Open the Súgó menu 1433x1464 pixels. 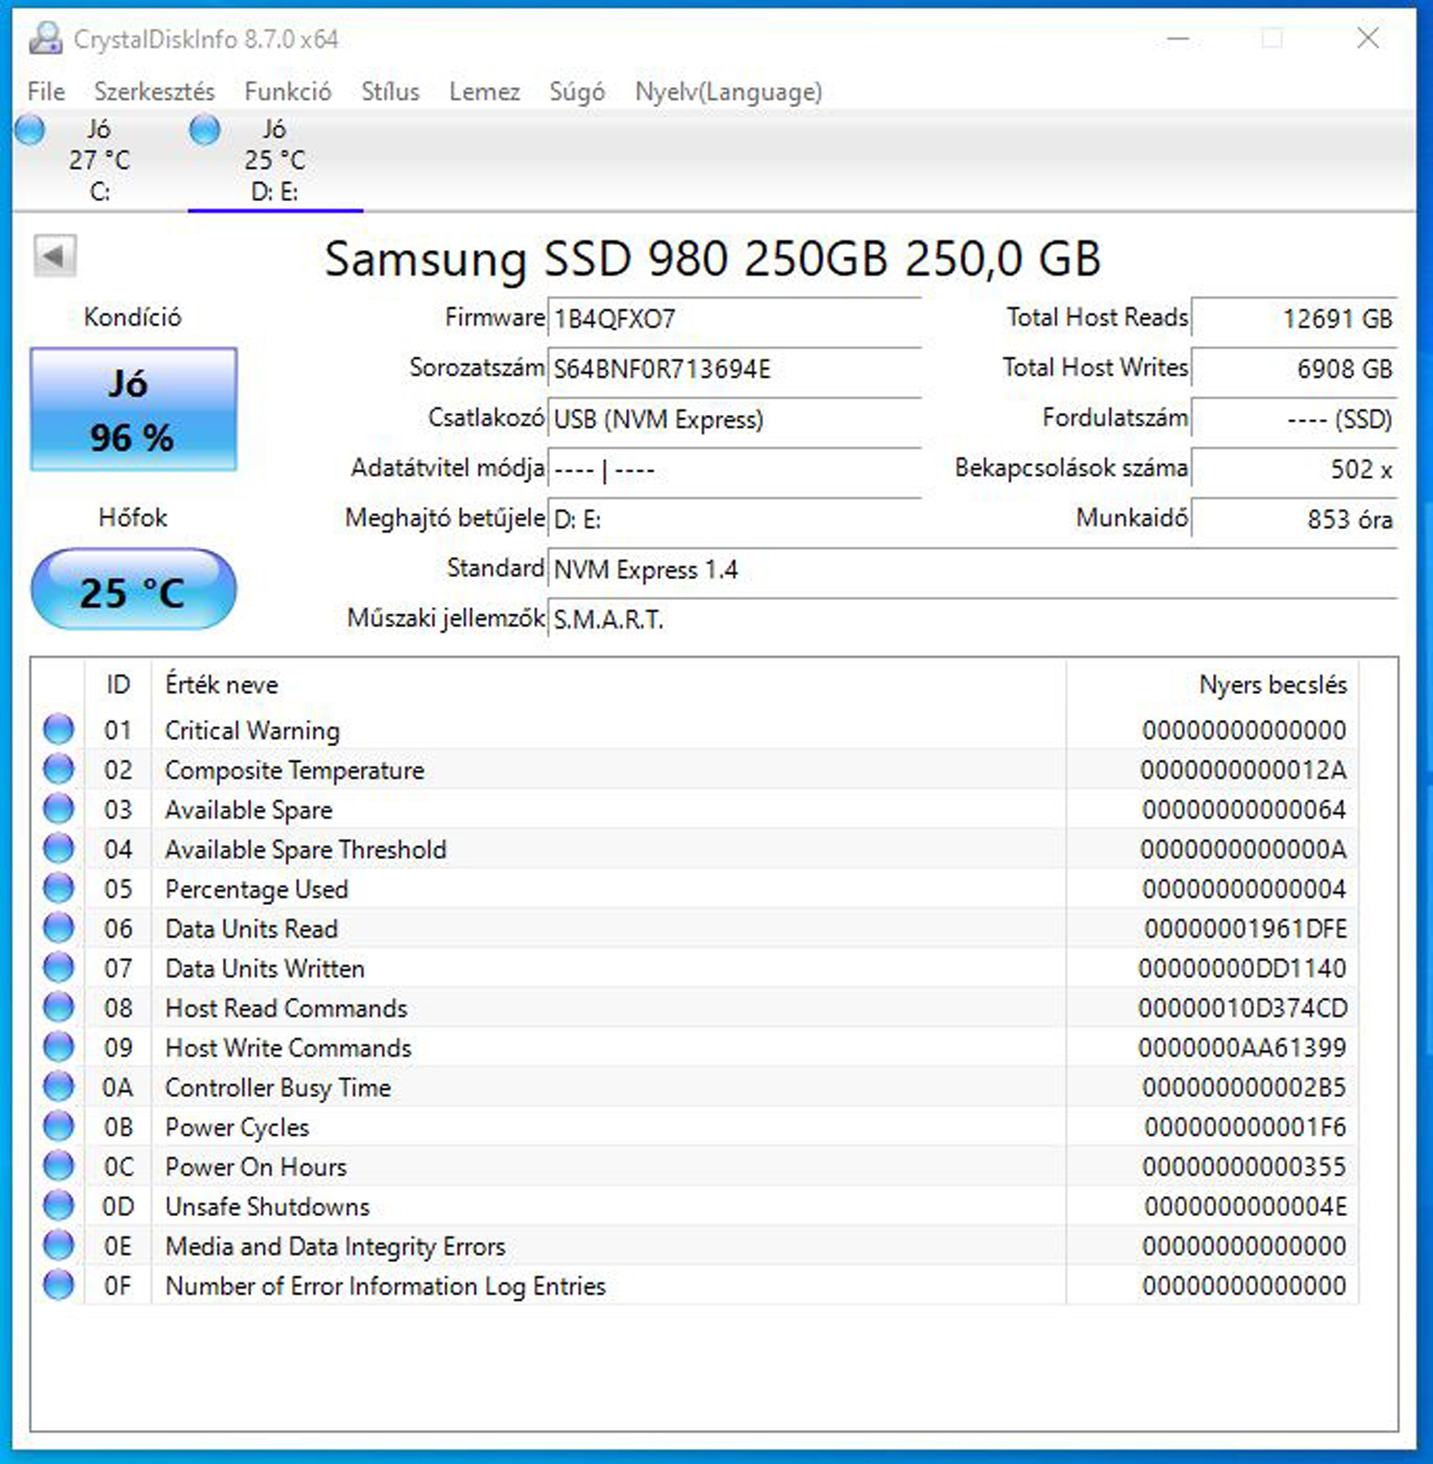pyautogui.click(x=577, y=92)
